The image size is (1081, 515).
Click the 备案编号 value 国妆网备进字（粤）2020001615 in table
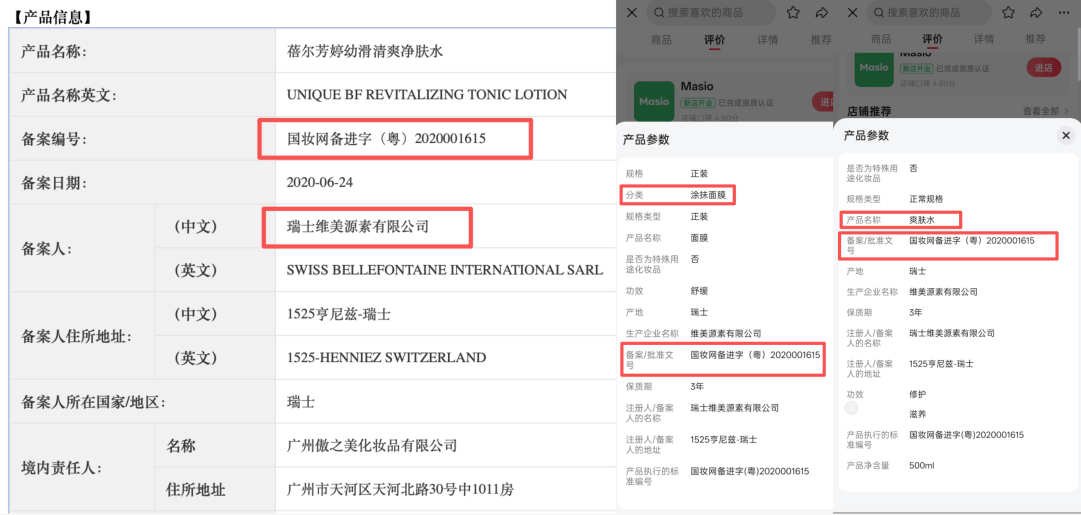tap(386, 139)
